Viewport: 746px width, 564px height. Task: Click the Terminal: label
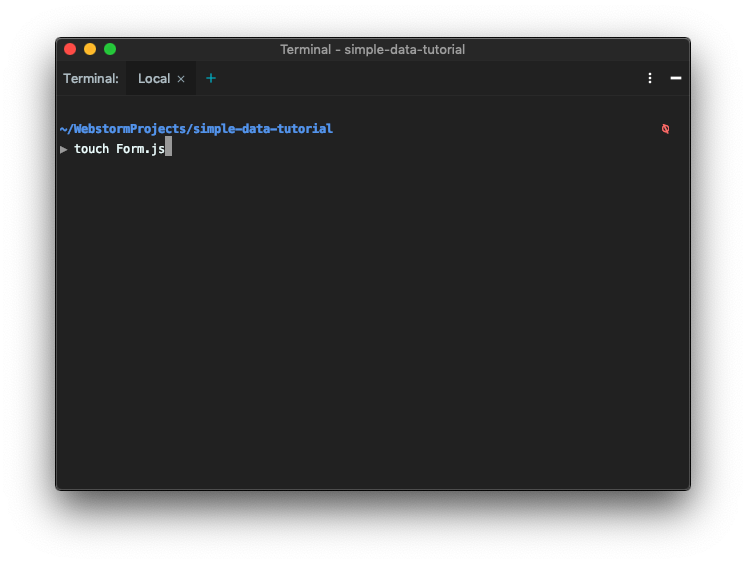point(91,79)
